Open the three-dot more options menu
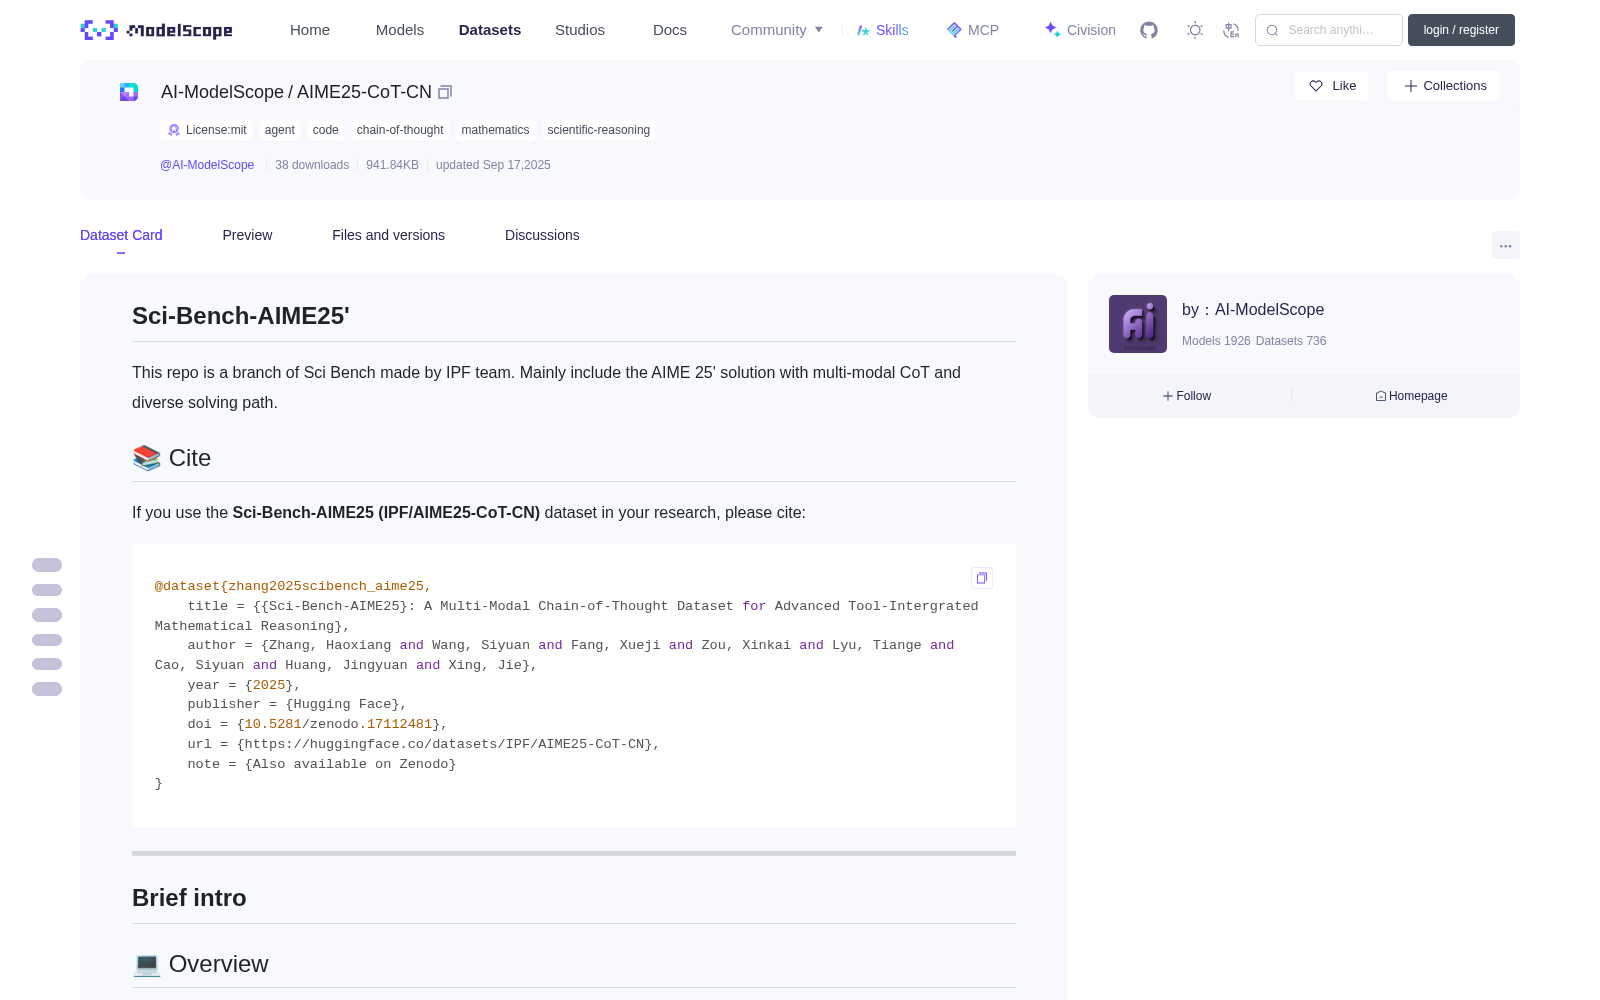 pyautogui.click(x=1506, y=246)
